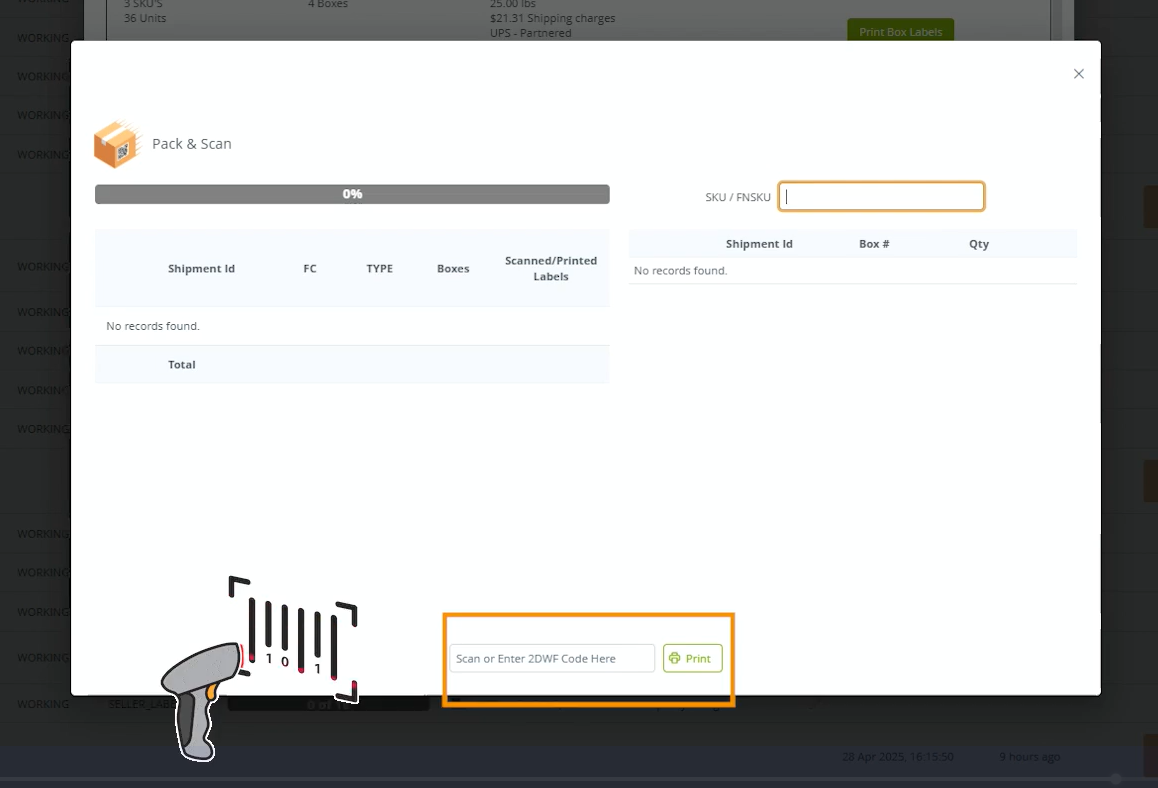
Task: Click the Total row in the left table
Action: [x=182, y=364]
